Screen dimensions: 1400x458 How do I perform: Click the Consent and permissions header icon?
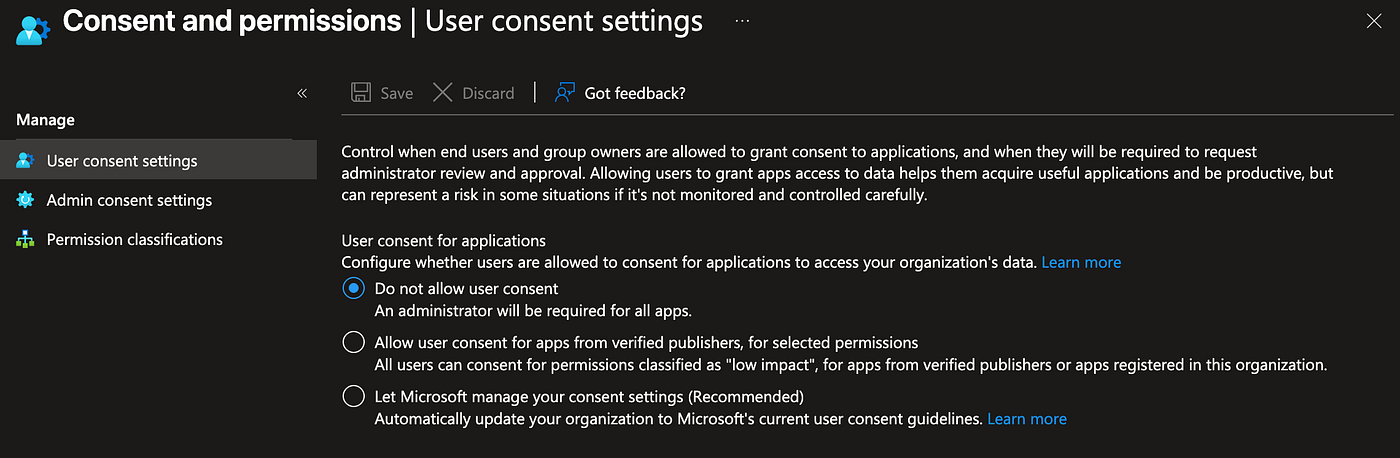tap(30, 24)
